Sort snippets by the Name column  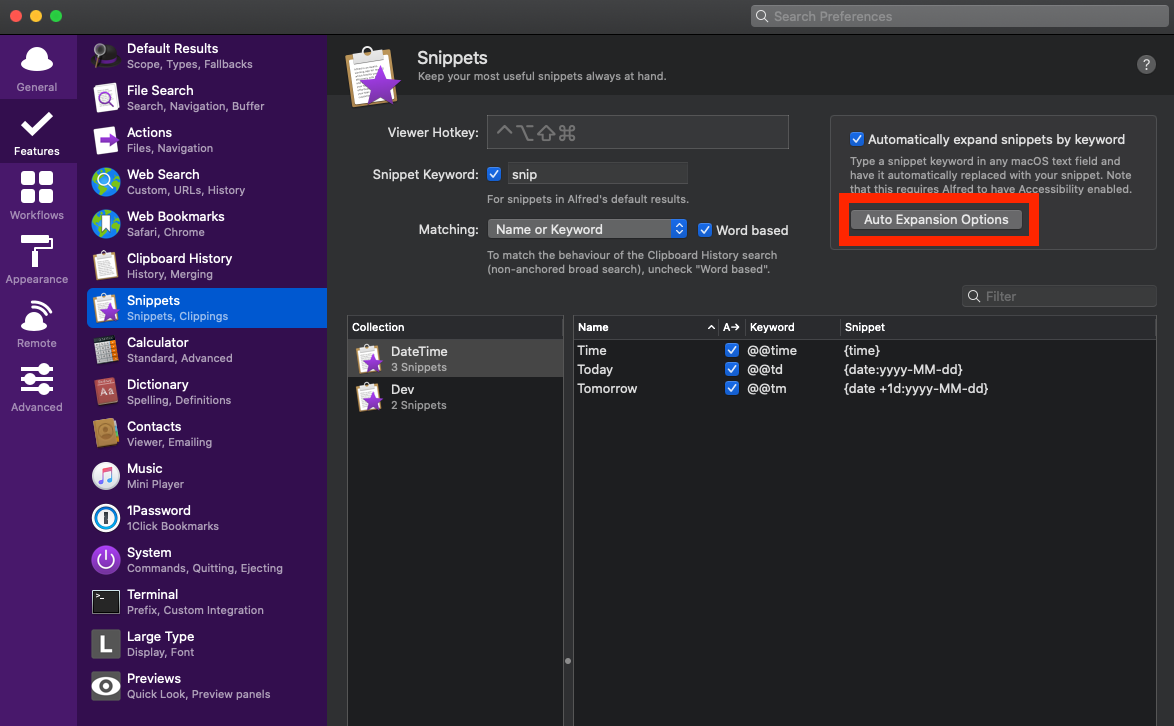pos(640,327)
